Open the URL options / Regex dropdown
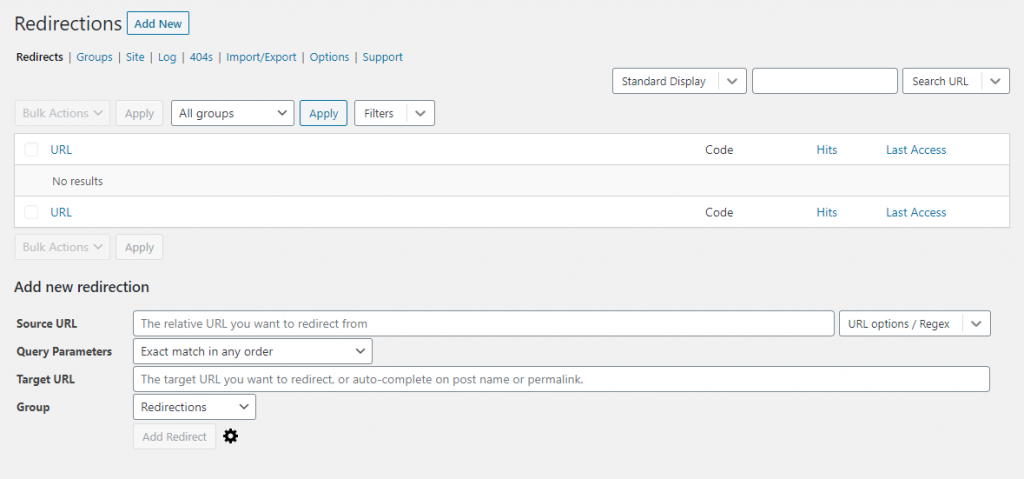This screenshot has height=479, width=1024. coord(915,323)
